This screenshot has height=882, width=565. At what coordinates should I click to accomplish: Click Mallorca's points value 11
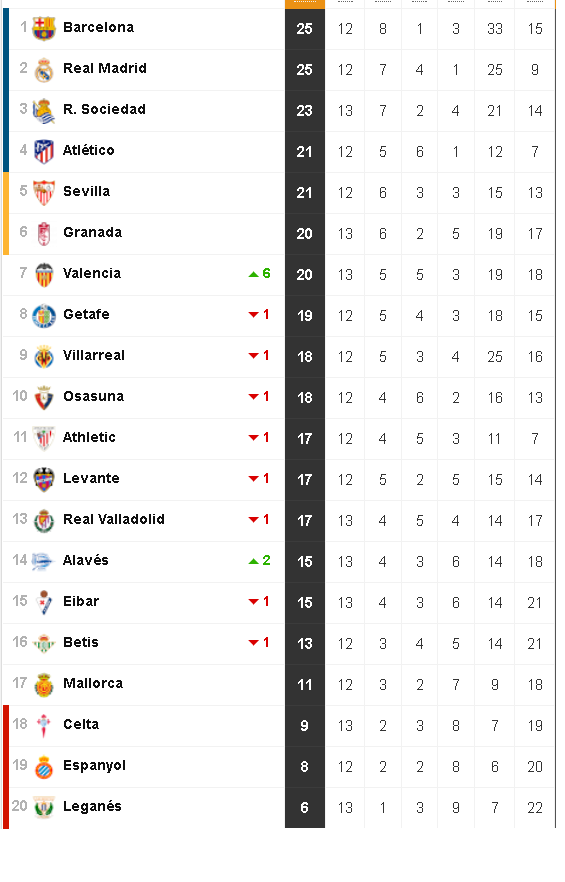(305, 685)
